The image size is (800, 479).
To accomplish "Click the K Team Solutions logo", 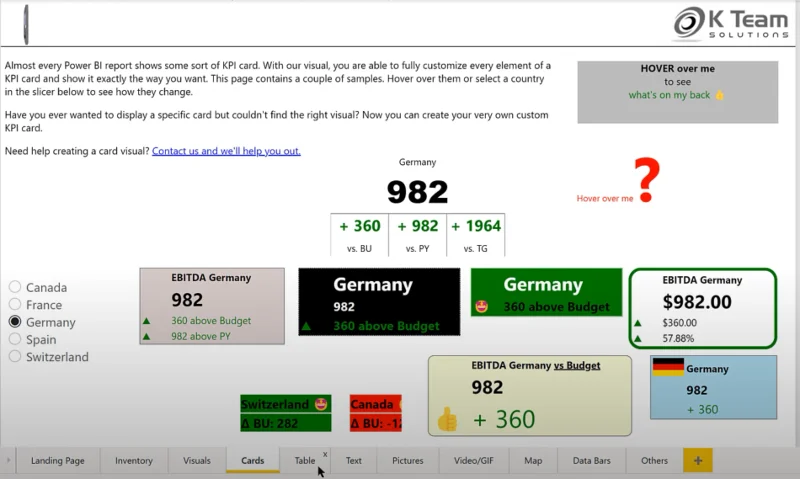I will tap(731, 23).
